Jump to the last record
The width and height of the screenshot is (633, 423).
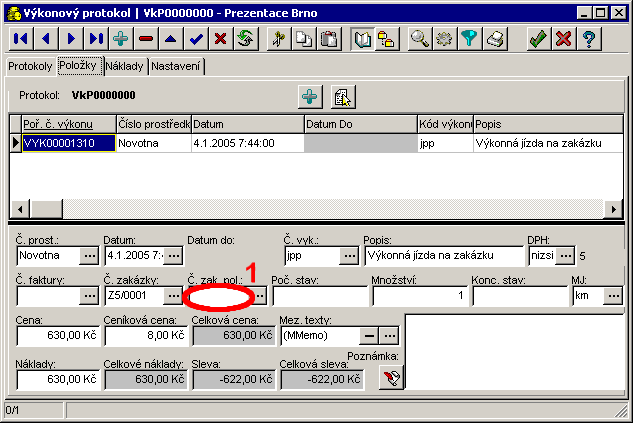[95, 39]
